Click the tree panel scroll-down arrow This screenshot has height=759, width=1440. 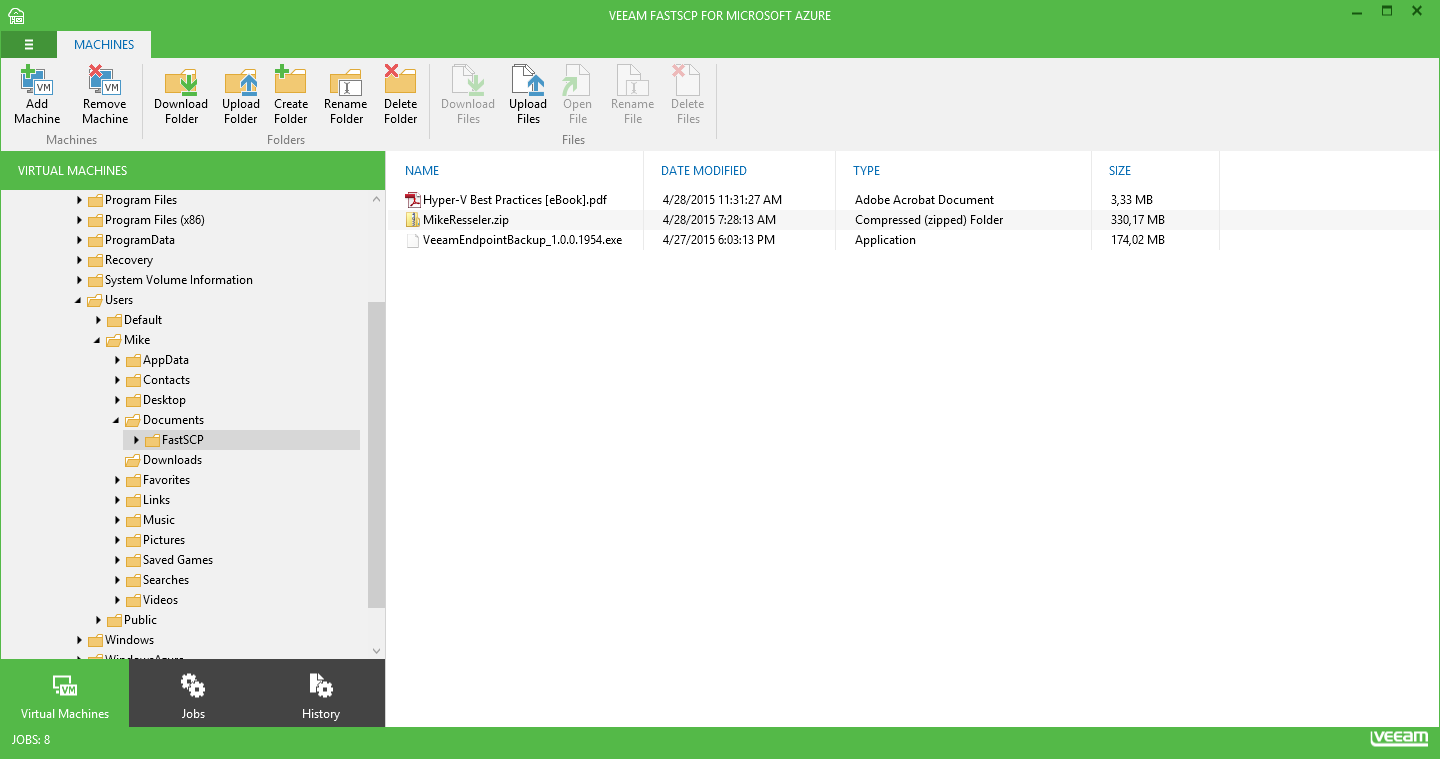click(376, 651)
